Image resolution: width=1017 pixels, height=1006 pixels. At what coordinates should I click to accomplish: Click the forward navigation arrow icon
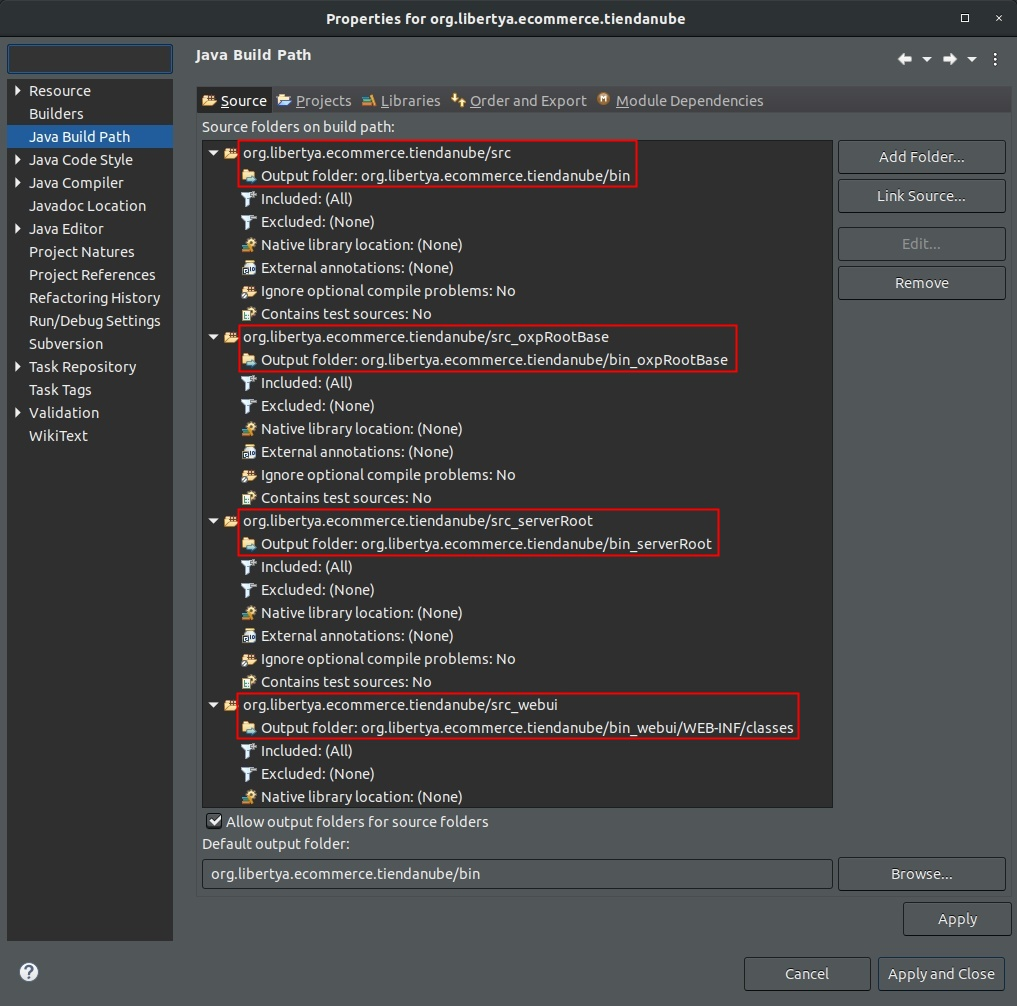click(950, 59)
